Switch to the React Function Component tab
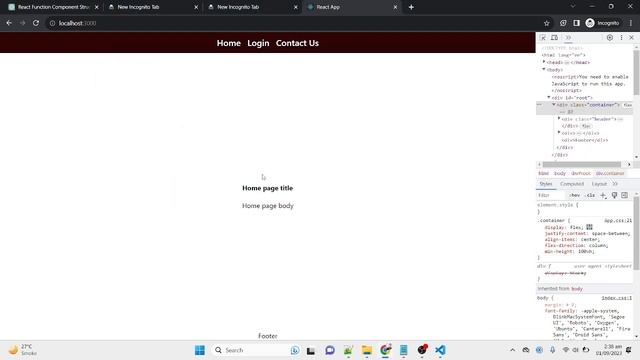 53,7
